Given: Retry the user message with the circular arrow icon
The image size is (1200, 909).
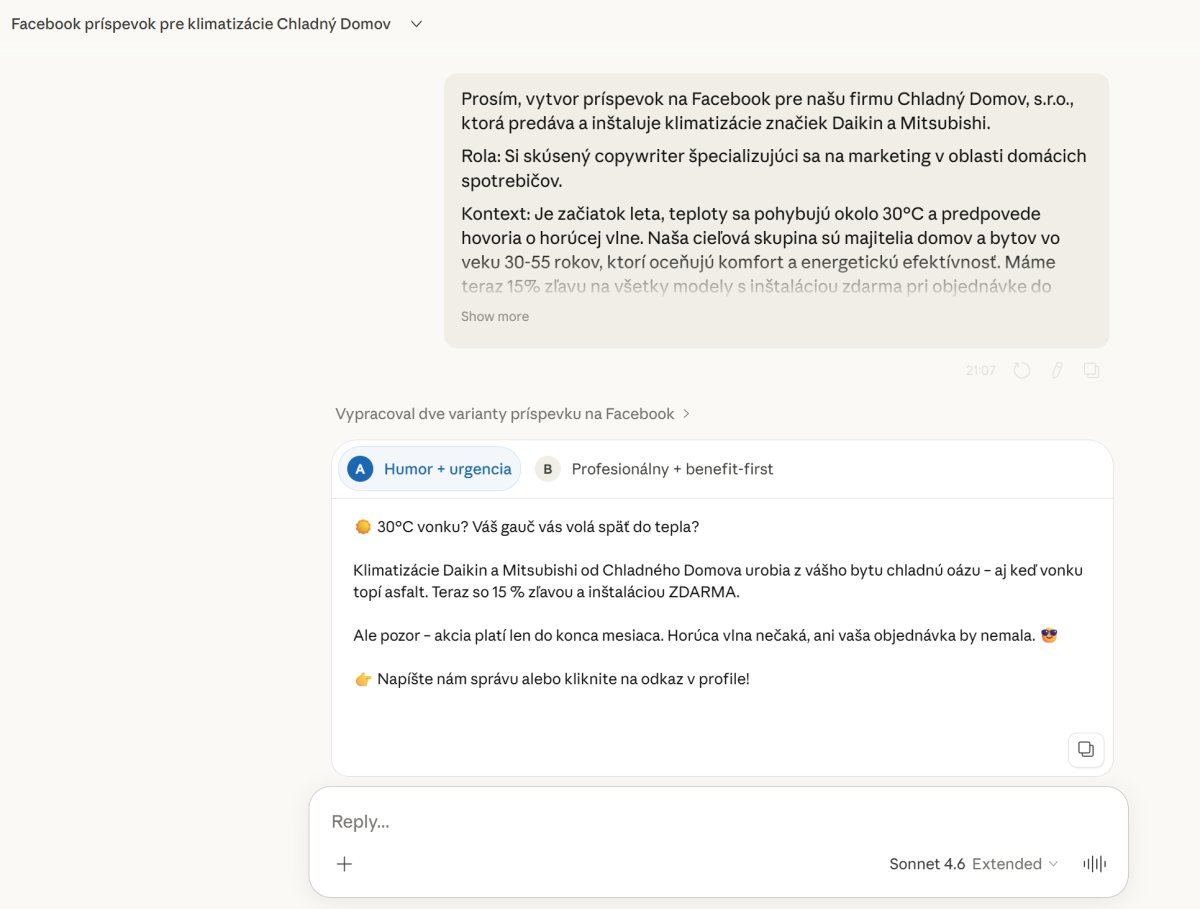Looking at the screenshot, I should click(x=1021, y=370).
